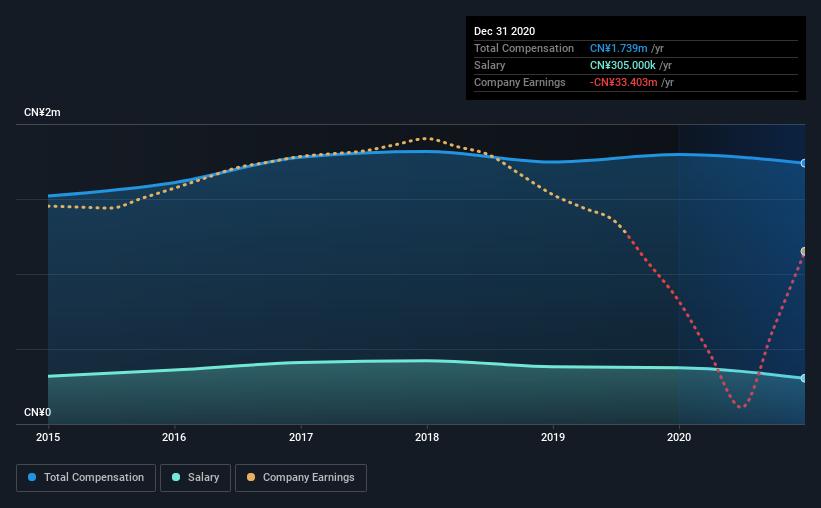Click the 2016 x-axis label
The width and height of the screenshot is (821, 508).
(x=174, y=437)
